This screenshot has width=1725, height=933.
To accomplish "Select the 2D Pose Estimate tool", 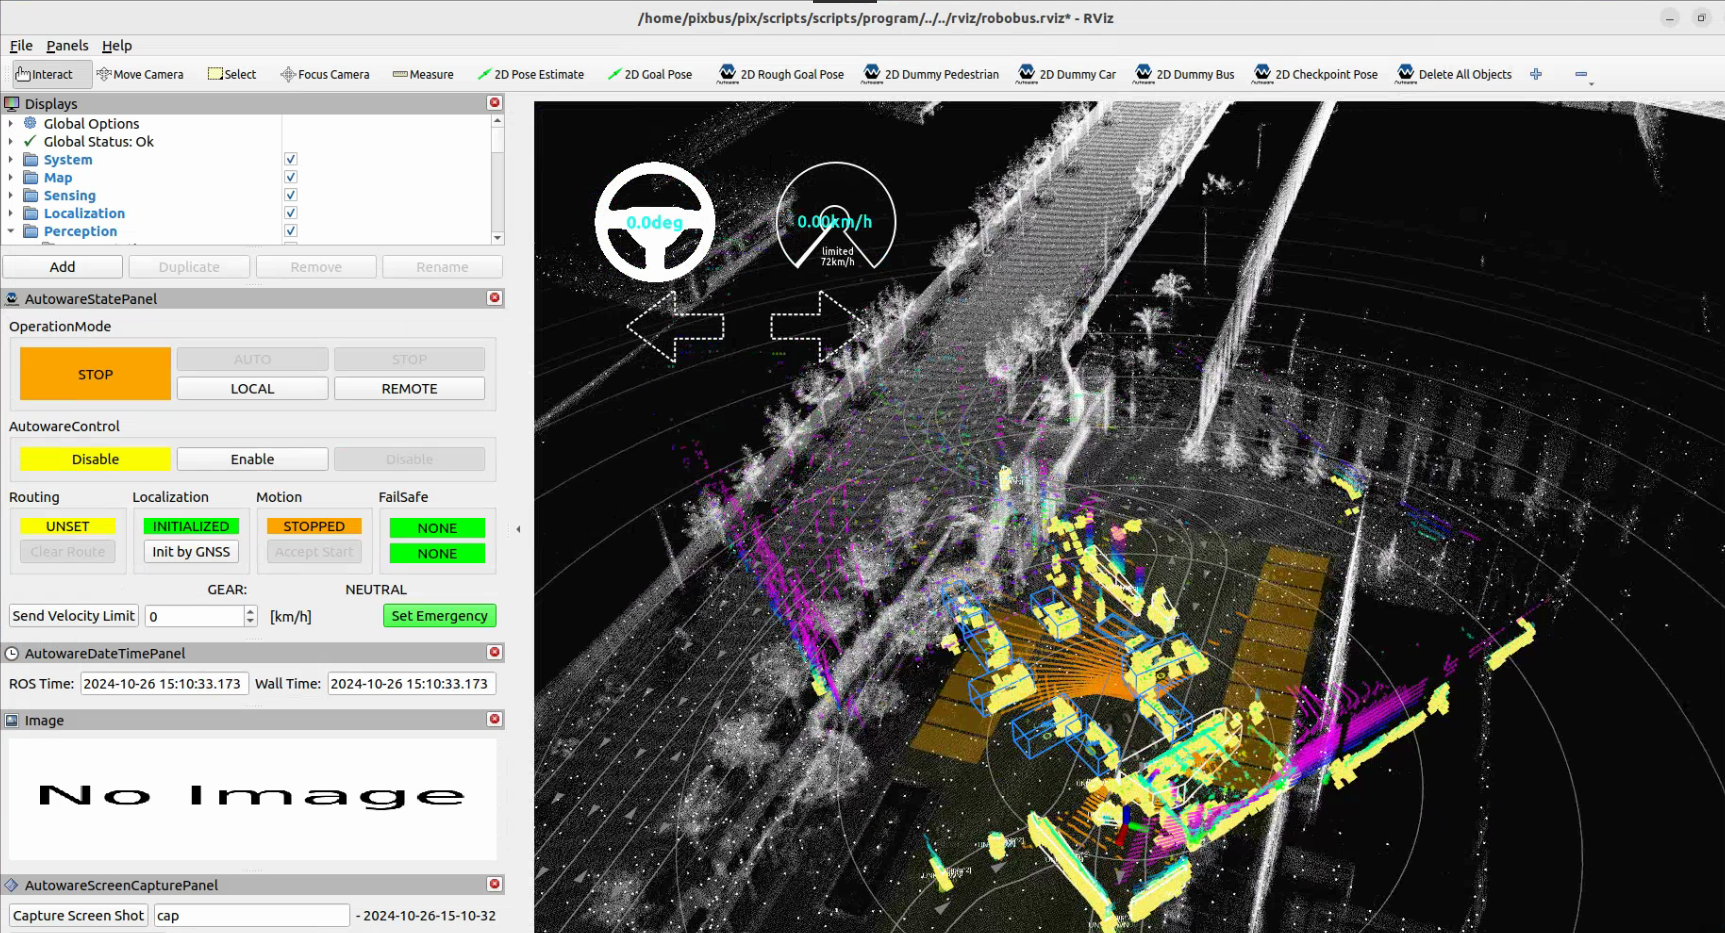I will [x=531, y=74].
